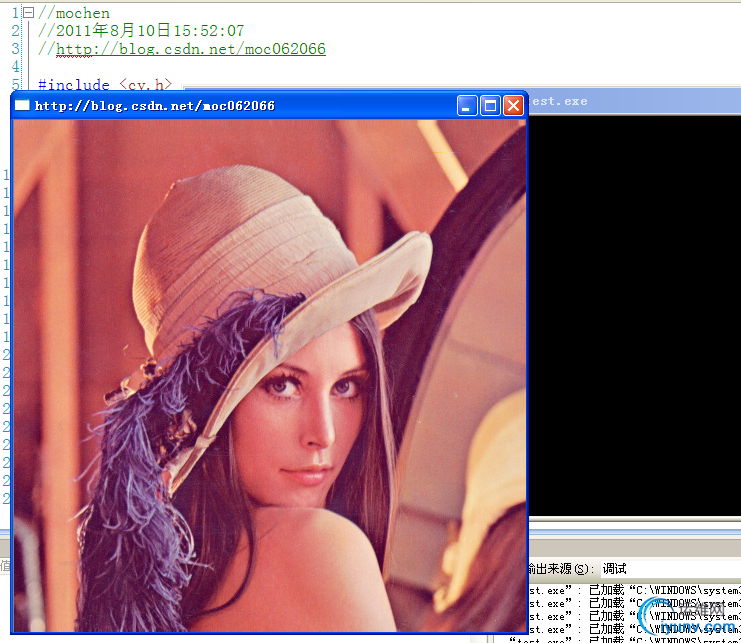
Task: Maximize the image display window
Action: tap(490, 105)
